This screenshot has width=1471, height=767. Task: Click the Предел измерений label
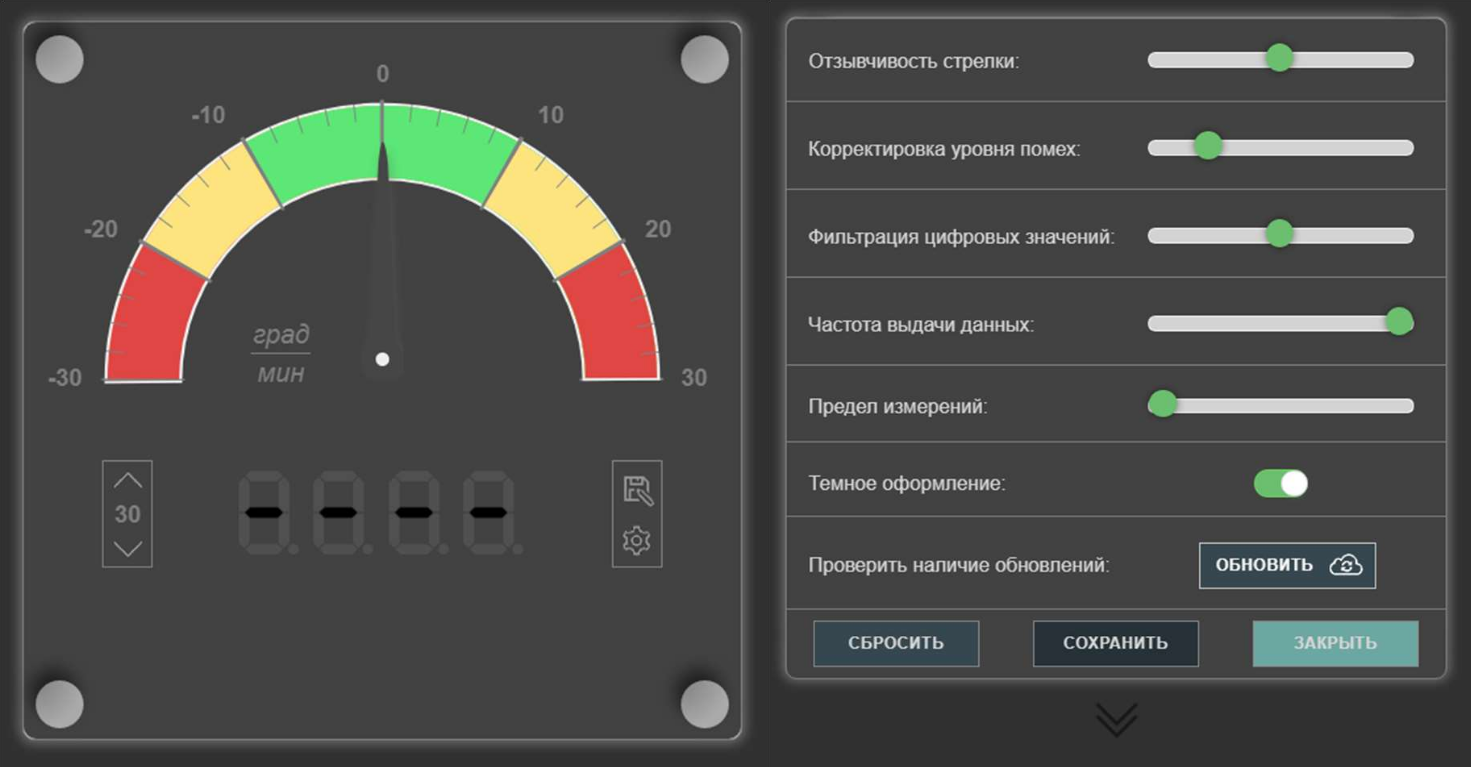(x=898, y=407)
